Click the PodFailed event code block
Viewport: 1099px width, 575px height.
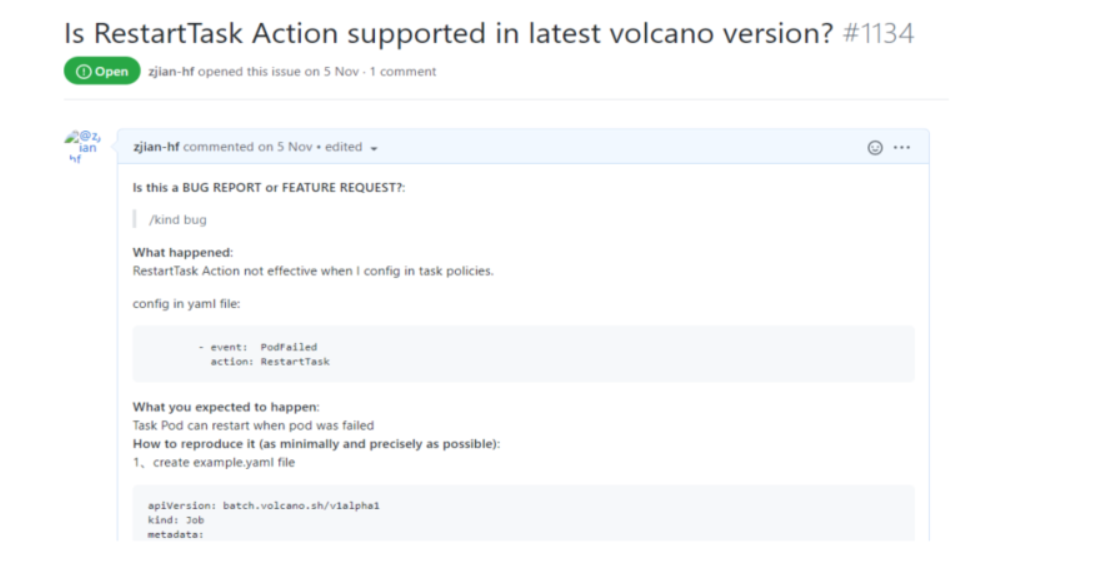(x=524, y=354)
